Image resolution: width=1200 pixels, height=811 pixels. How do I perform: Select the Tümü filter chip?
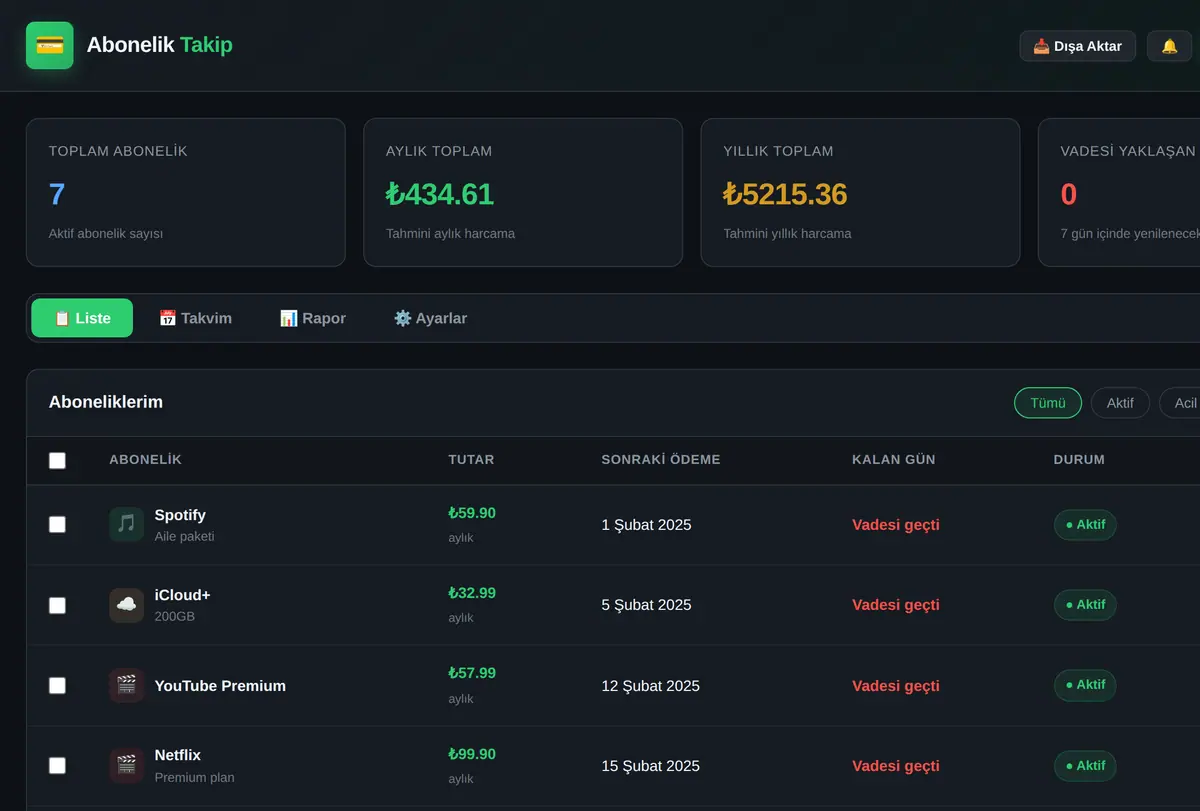(x=1048, y=403)
